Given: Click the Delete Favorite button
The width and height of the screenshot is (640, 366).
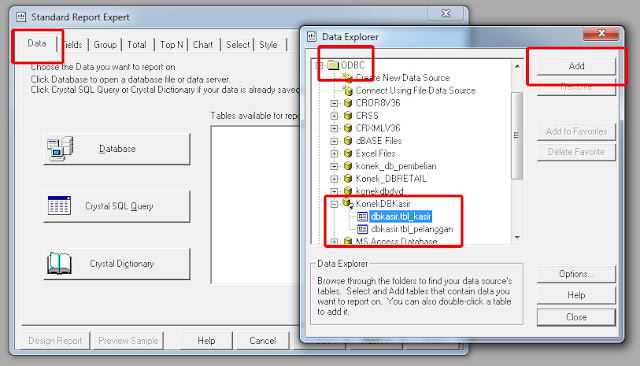Looking at the screenshot, I should 576,152.
